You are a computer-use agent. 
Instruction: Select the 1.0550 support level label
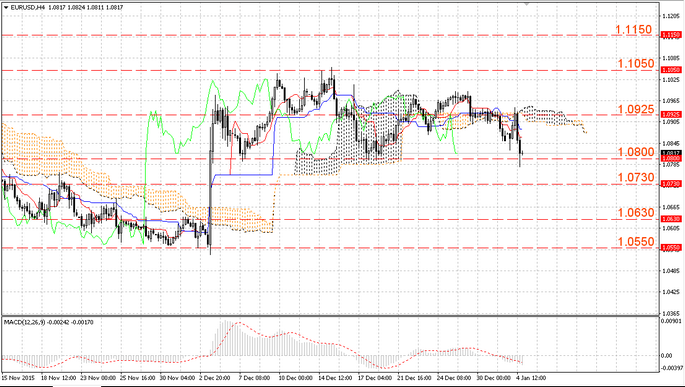636,242
